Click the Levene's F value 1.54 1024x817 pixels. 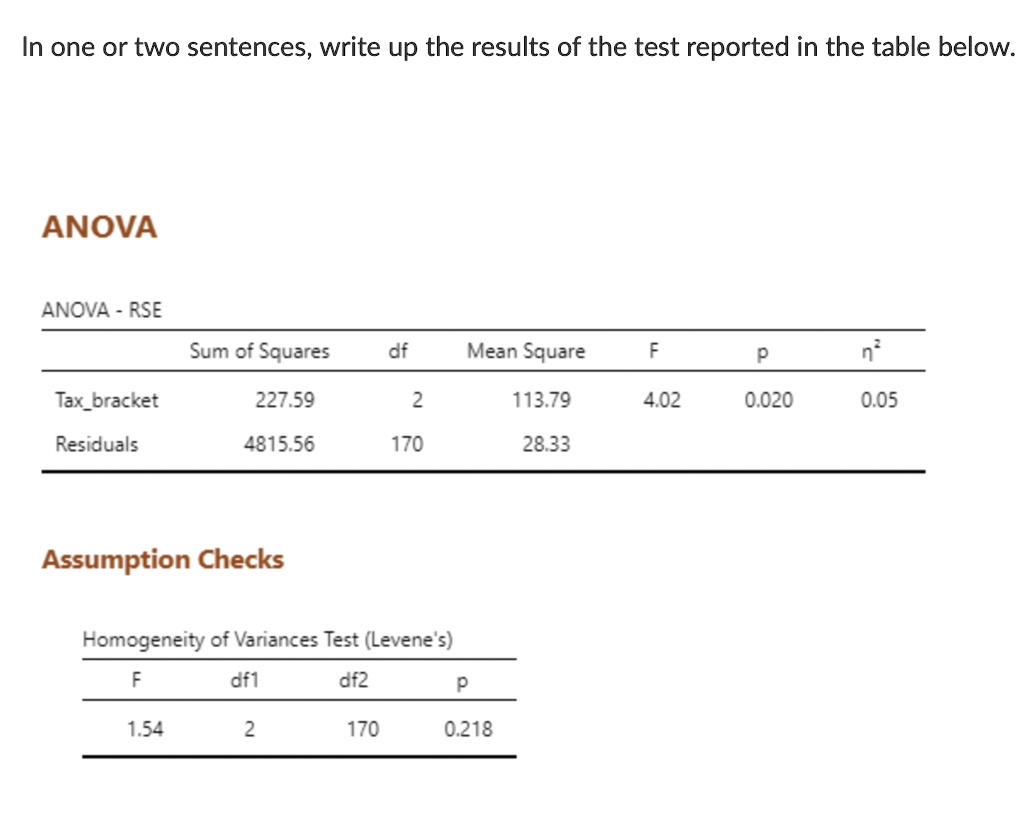pos(145,729)
